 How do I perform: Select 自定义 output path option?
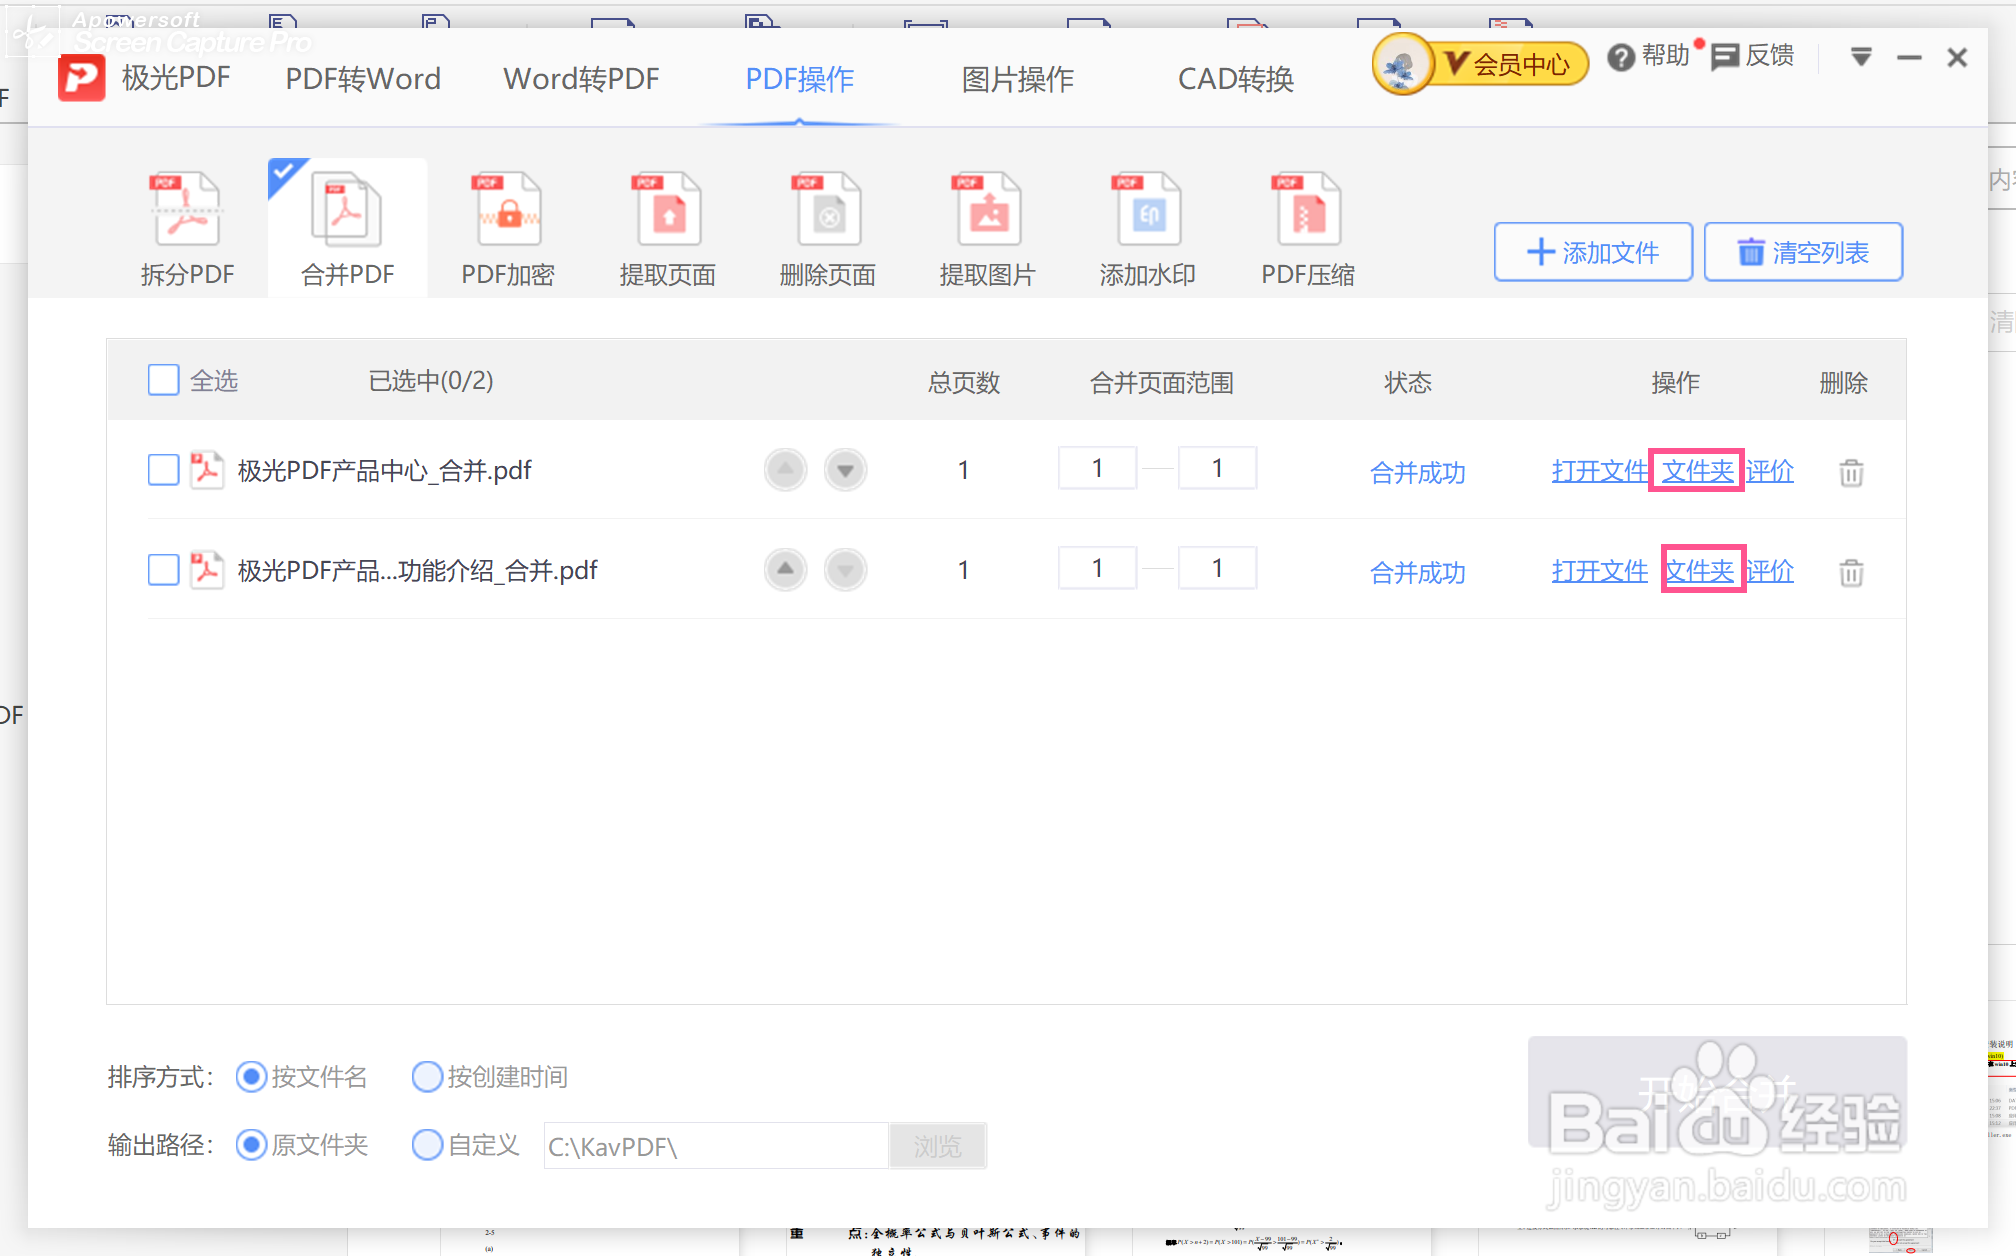point(427,1145)
